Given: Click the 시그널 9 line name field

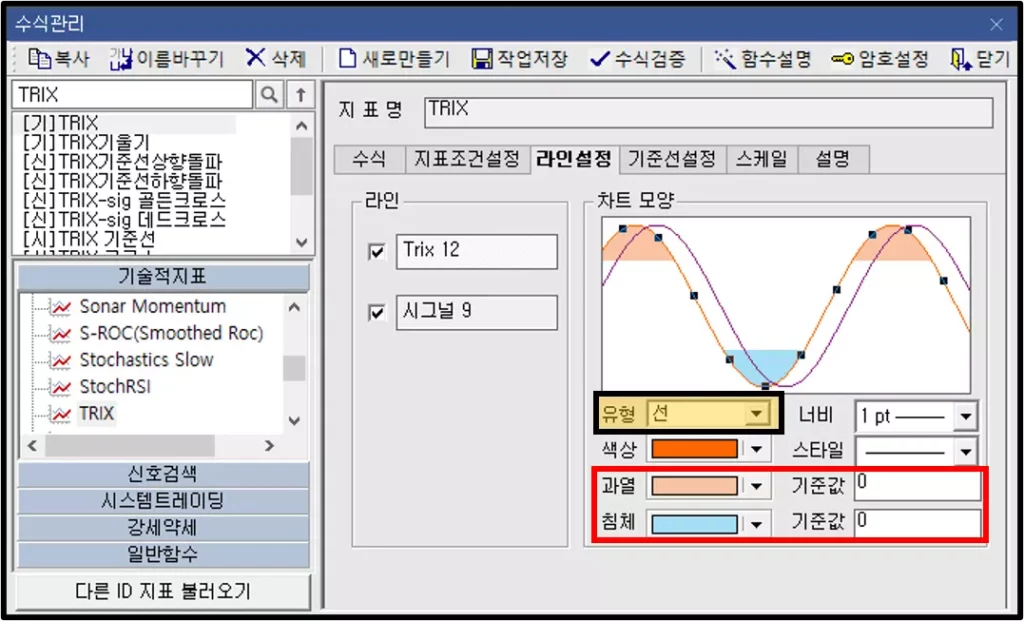Looking at the screenshot, I should pos(477,313).
